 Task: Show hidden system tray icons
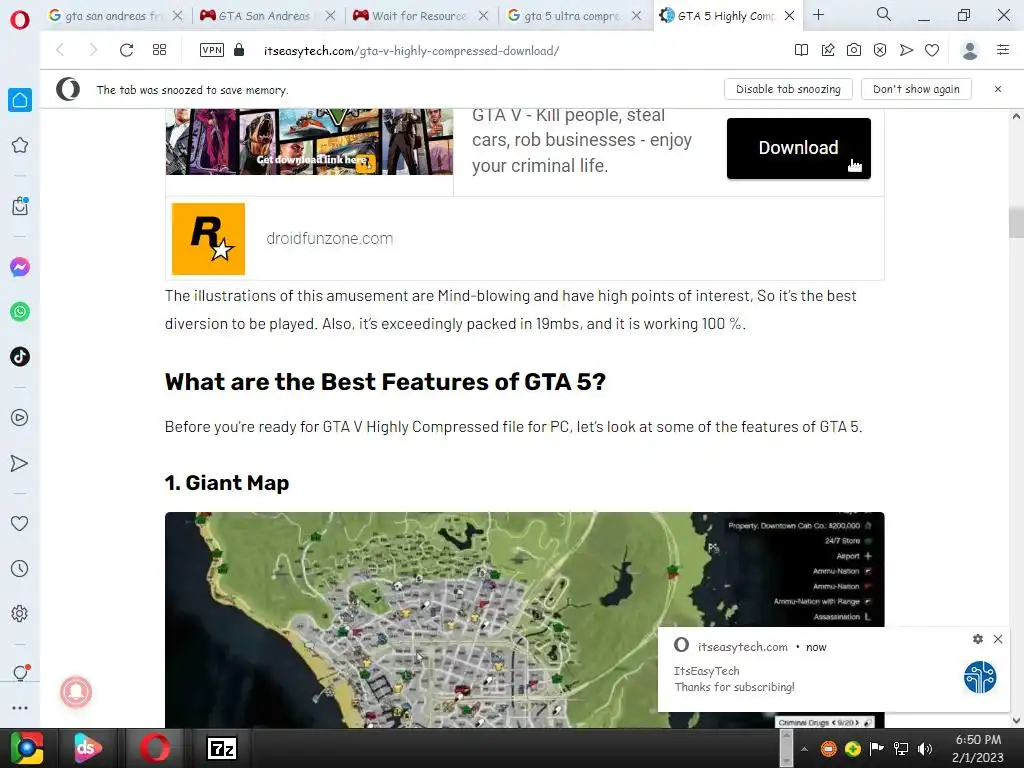coord(805,749)
